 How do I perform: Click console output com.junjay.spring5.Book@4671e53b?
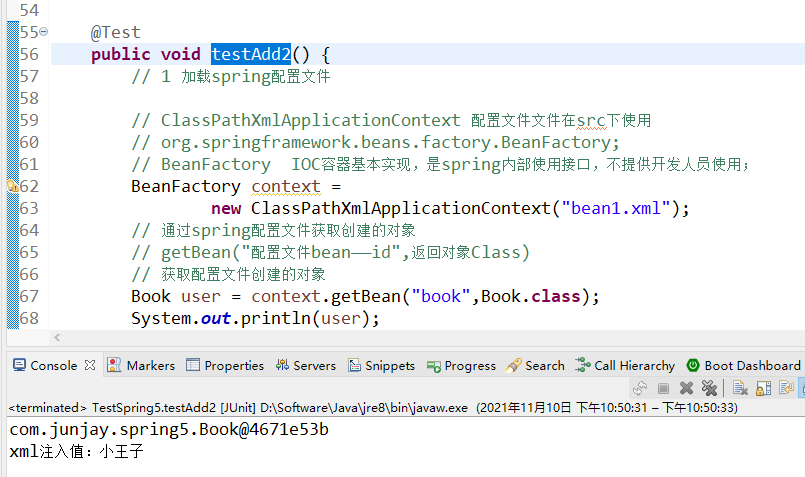[169, 429]
